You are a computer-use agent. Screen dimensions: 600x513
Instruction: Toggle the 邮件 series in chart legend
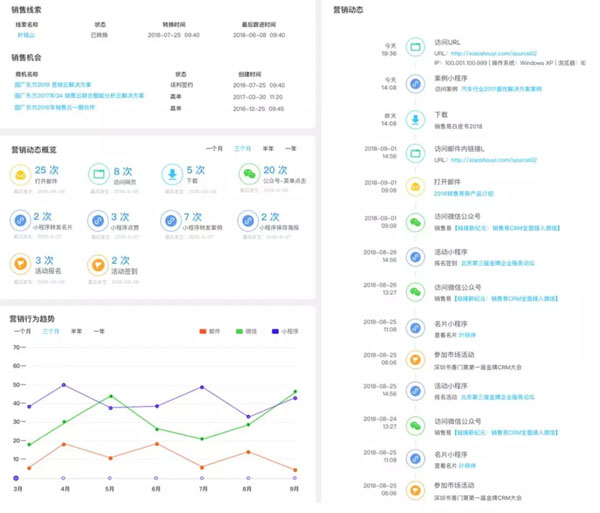pos(209,330)
